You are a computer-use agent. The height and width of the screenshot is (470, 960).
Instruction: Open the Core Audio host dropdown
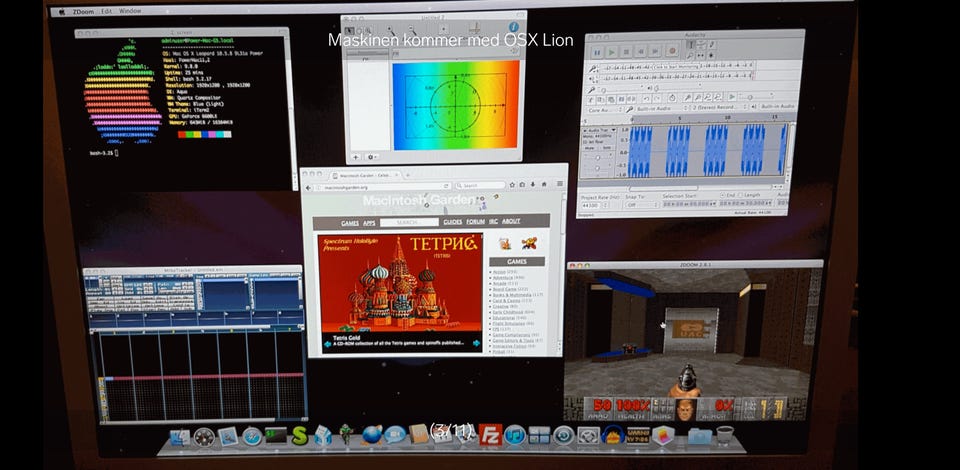[x=604, y=109]
